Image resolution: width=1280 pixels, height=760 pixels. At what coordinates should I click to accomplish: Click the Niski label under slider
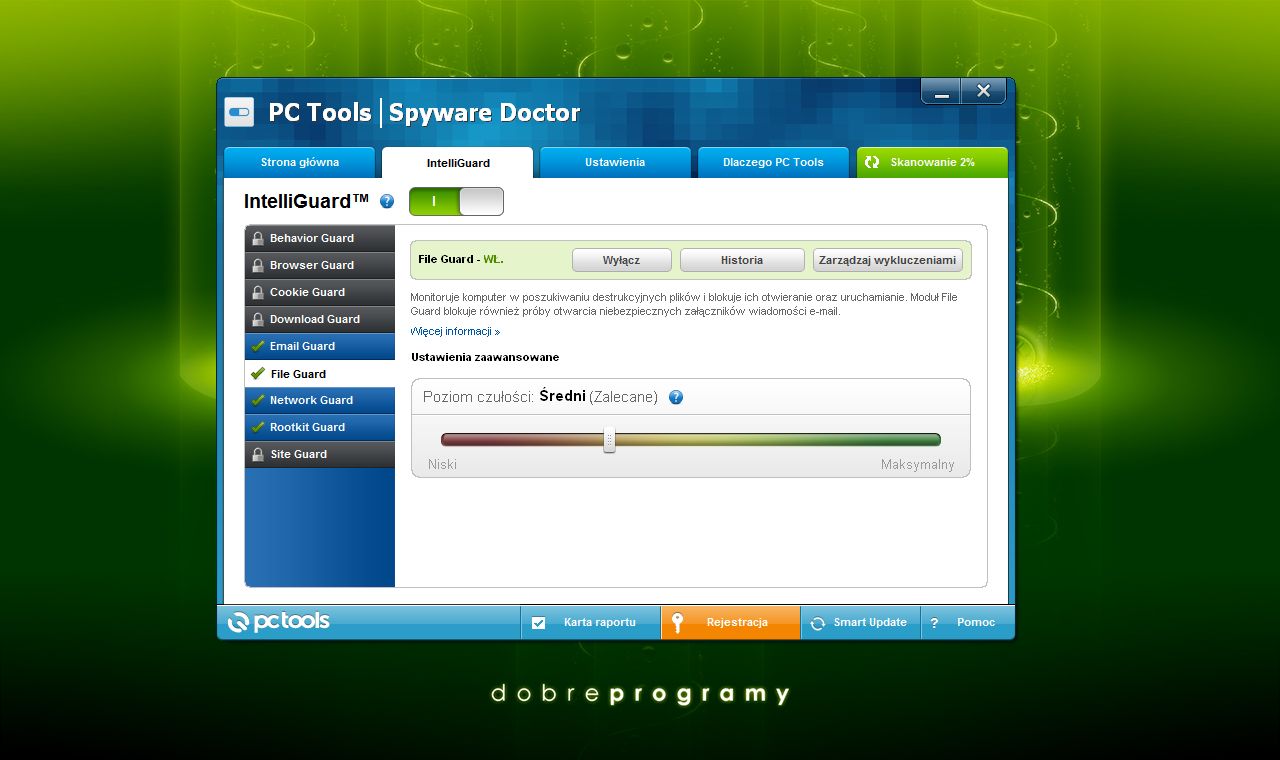(x=442, y=465)
